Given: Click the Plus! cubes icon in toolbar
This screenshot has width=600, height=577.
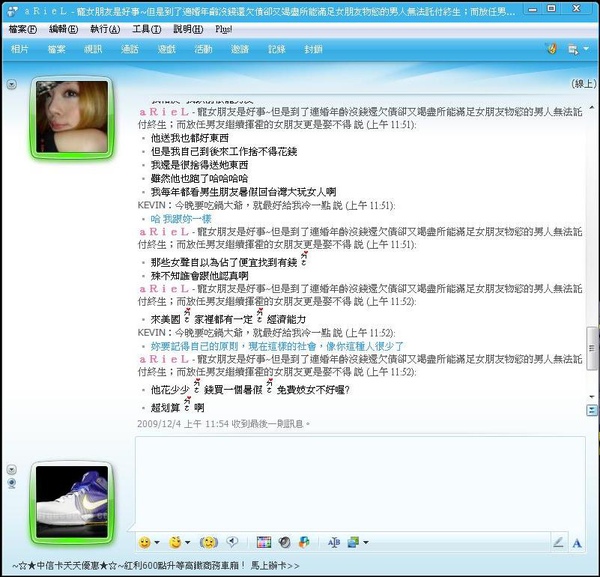Looking at the screenshot, I should pos(304,542).
